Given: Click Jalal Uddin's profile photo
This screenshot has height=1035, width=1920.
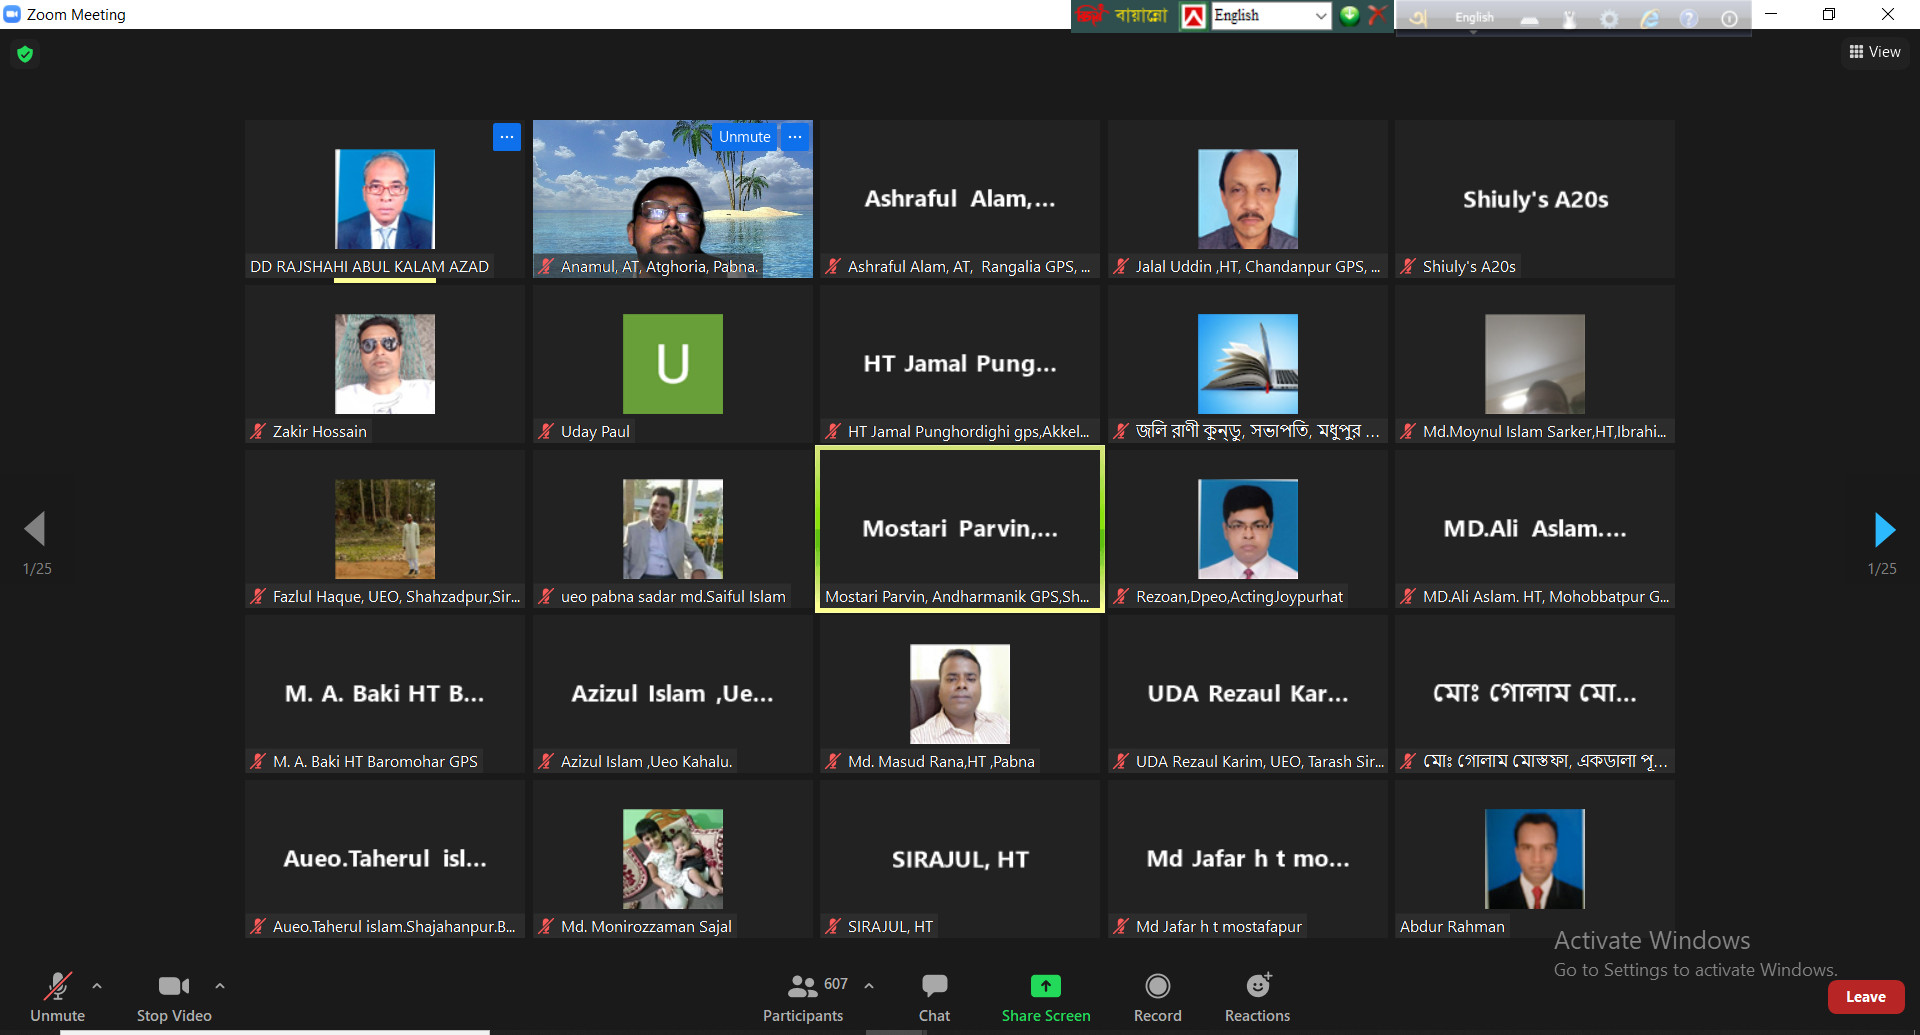Looking at the screenshot, I should tap(1248, 199).
